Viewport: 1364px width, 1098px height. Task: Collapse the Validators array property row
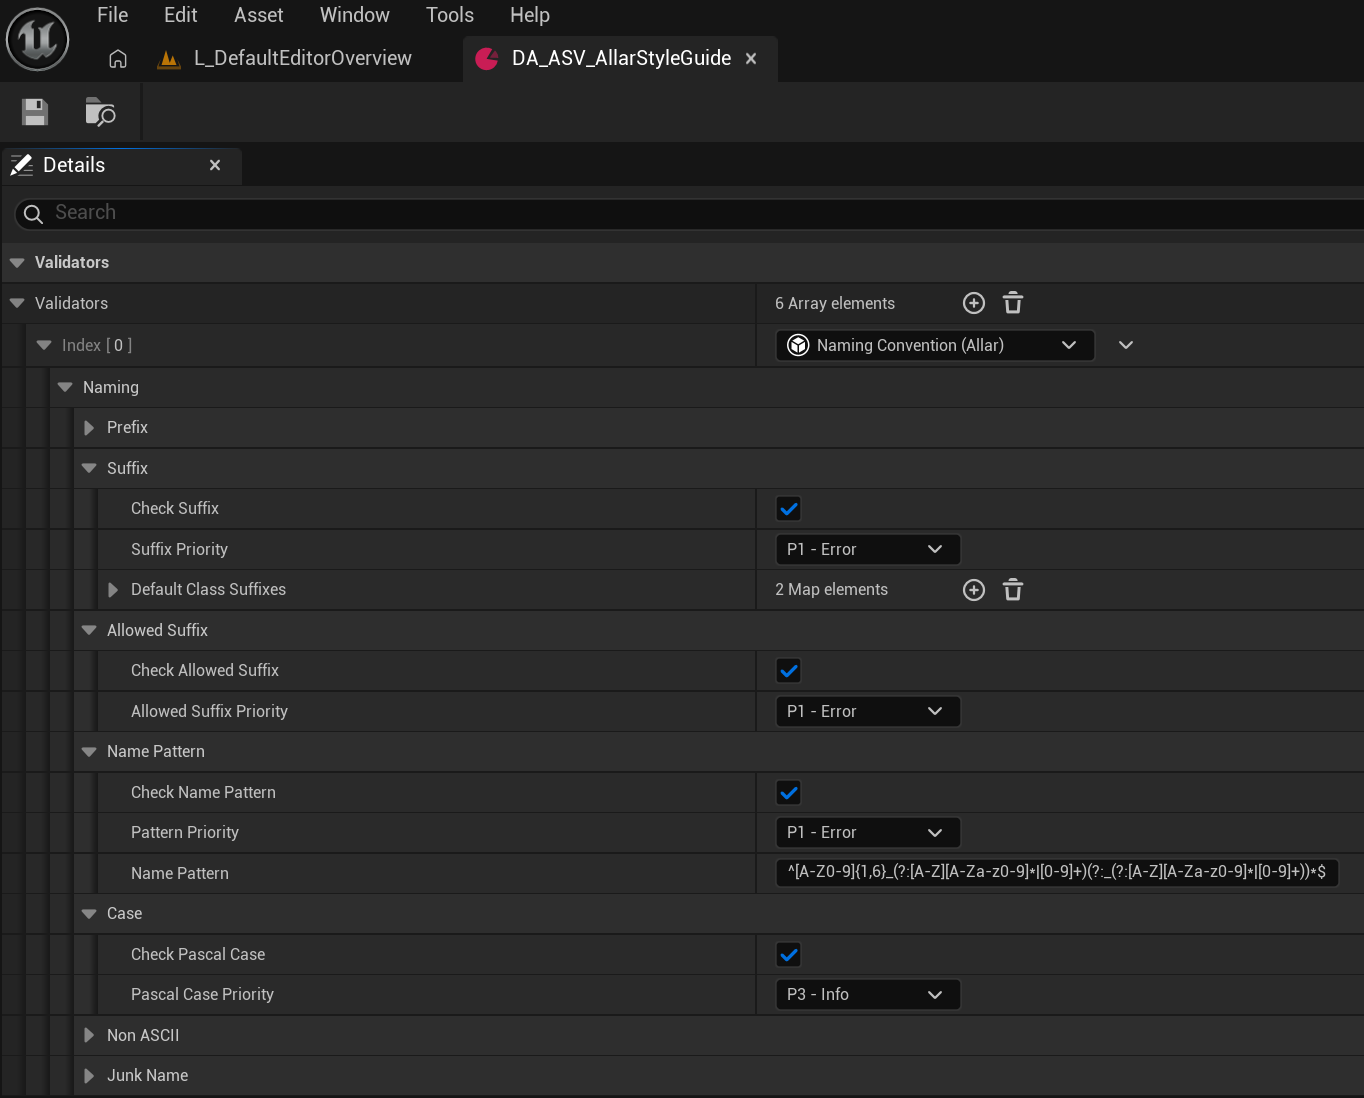pos(17,303)
